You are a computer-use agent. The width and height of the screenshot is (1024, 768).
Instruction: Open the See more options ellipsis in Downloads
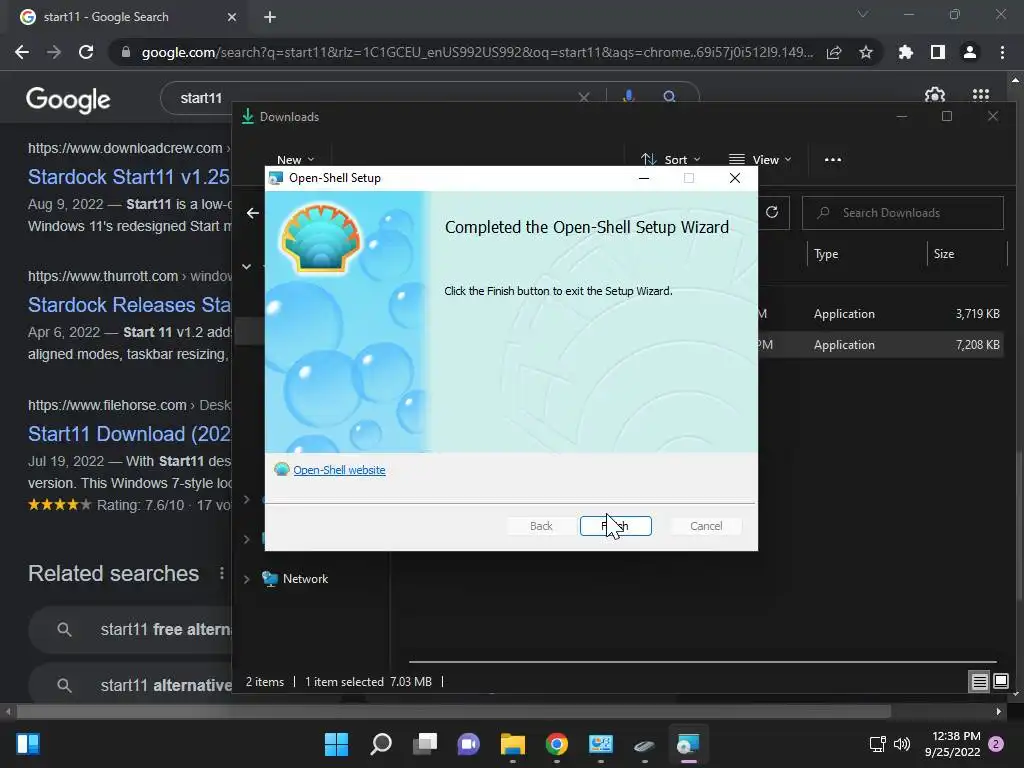[833, 159]
